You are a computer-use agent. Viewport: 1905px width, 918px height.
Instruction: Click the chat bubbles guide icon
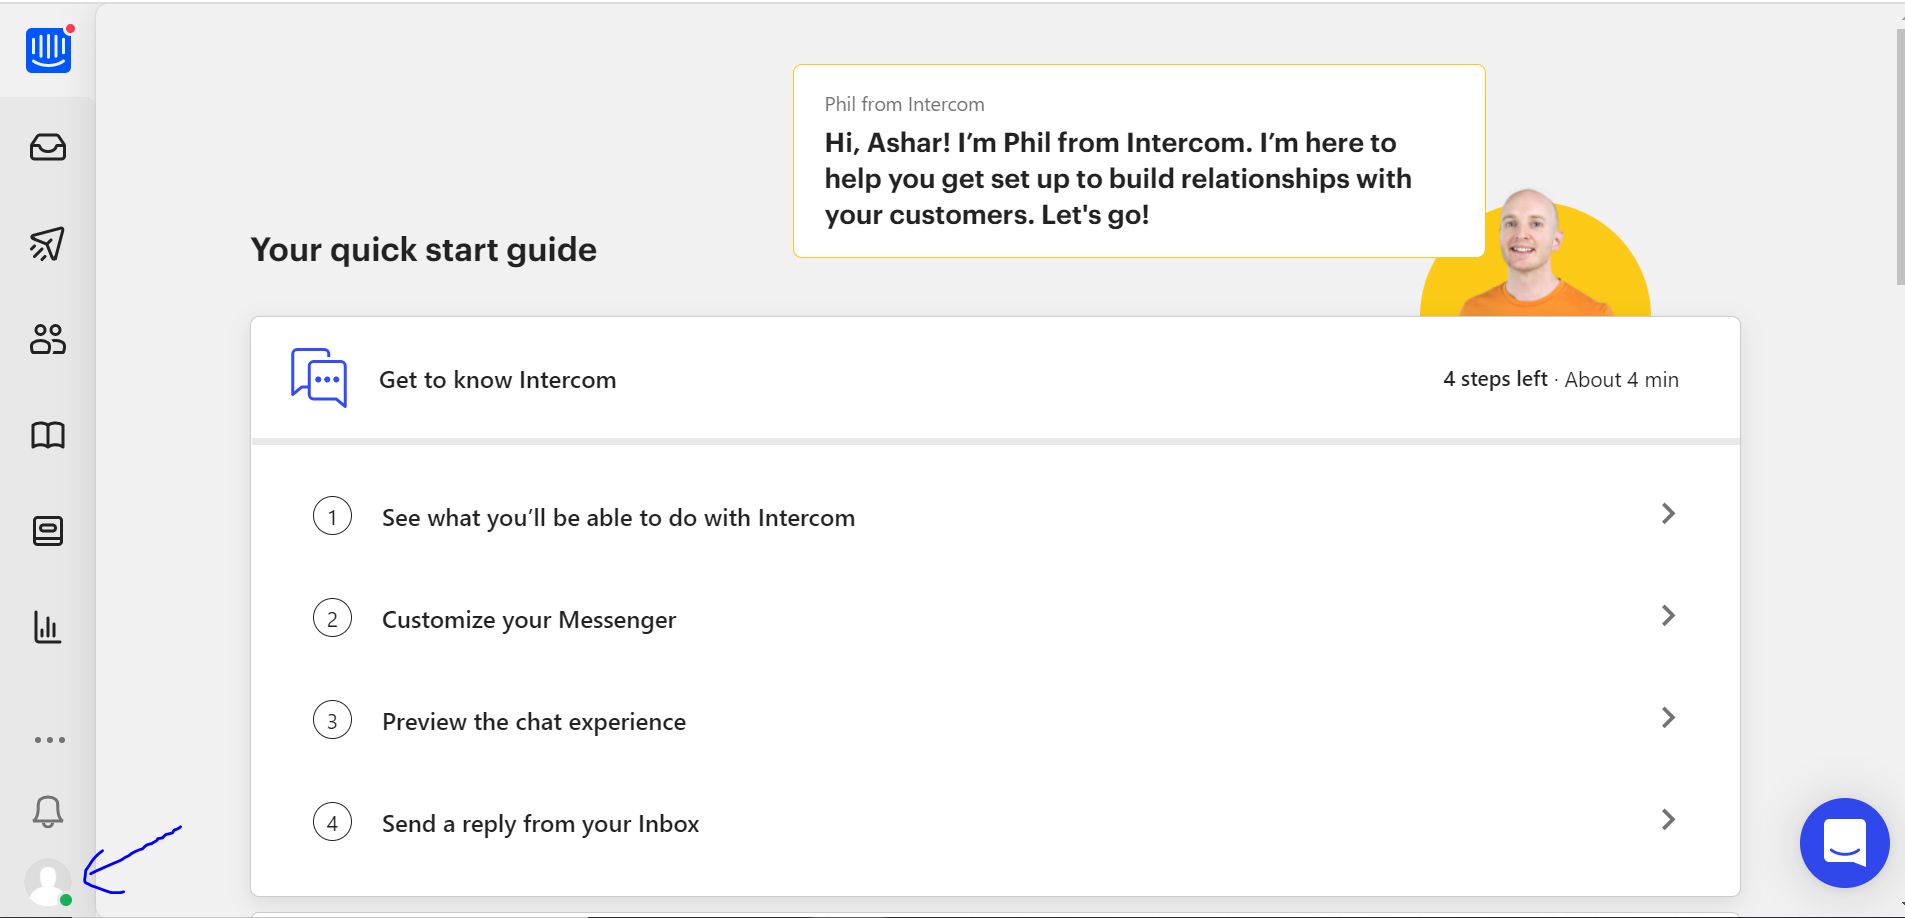[x=319, y=378]
